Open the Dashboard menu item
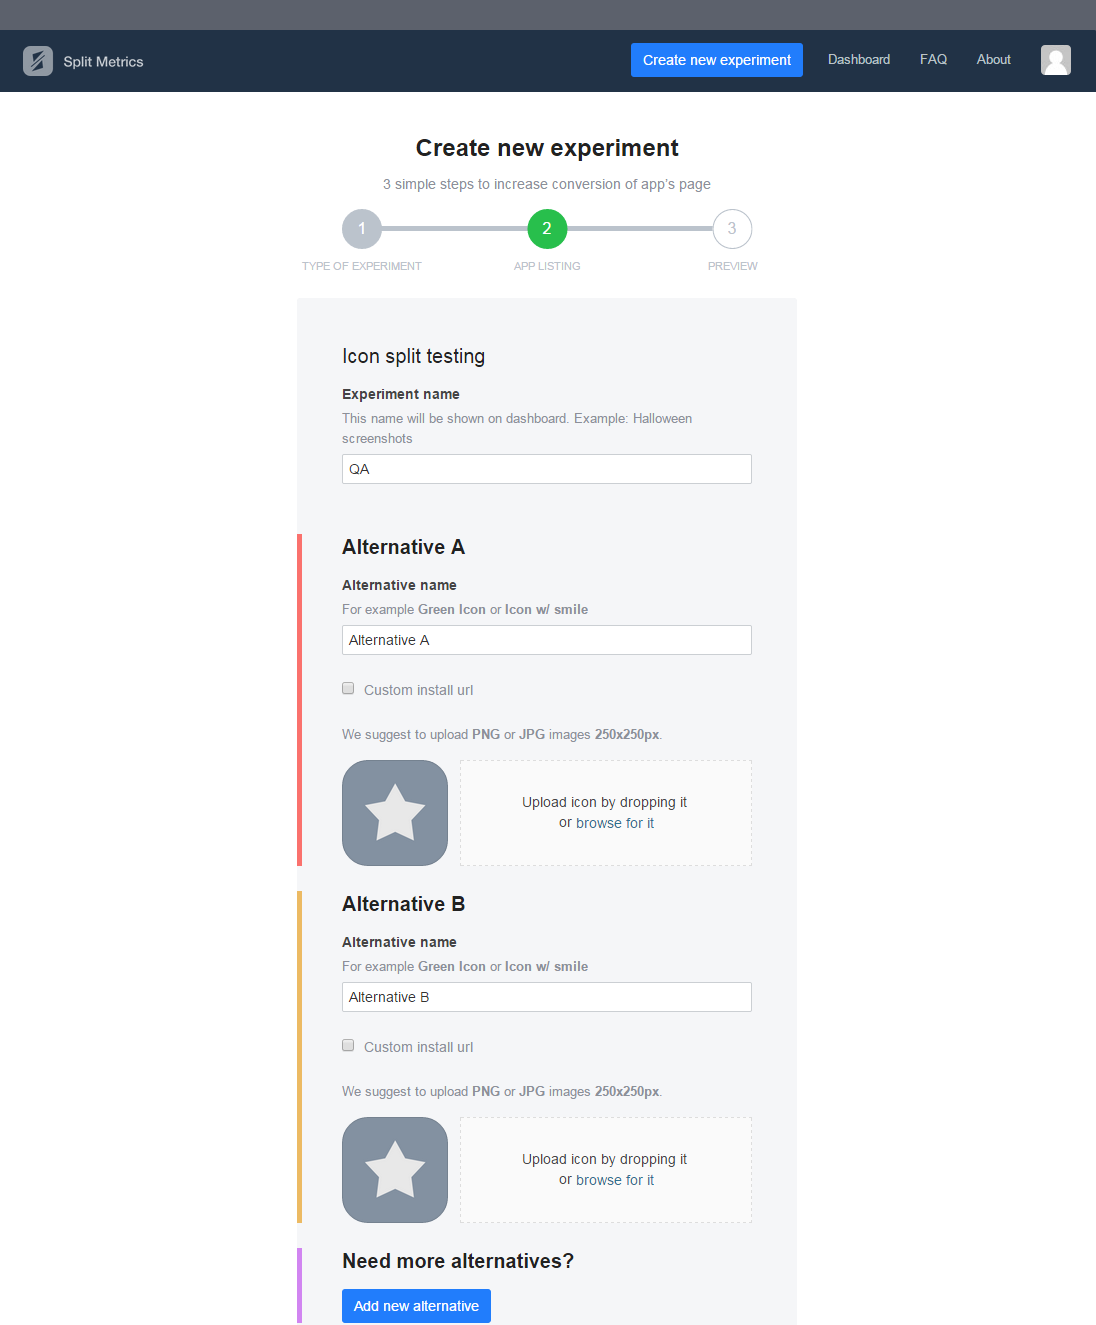 (858, 60)
